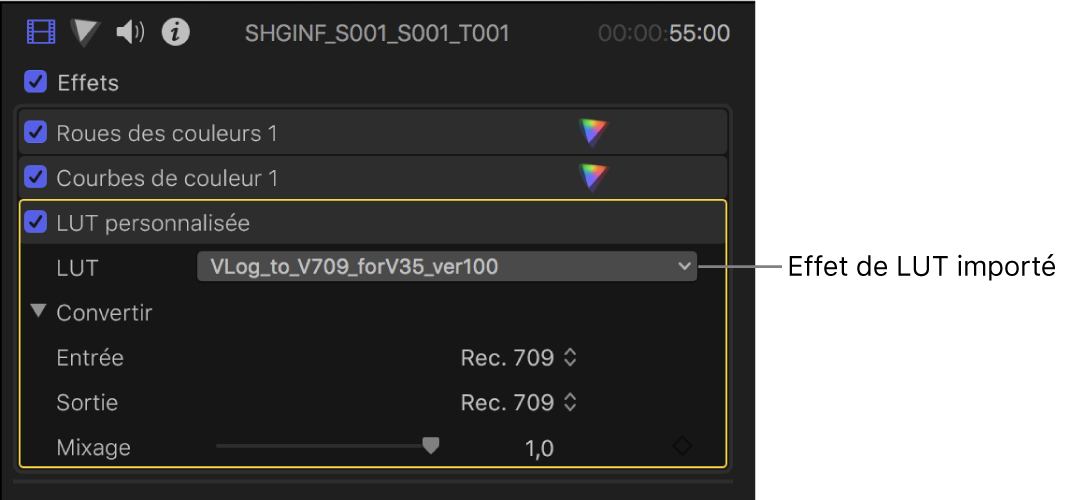This screenshot has width=1085, height=500.
Task: Open the Info inspector icon
Action: click(176, 33)
